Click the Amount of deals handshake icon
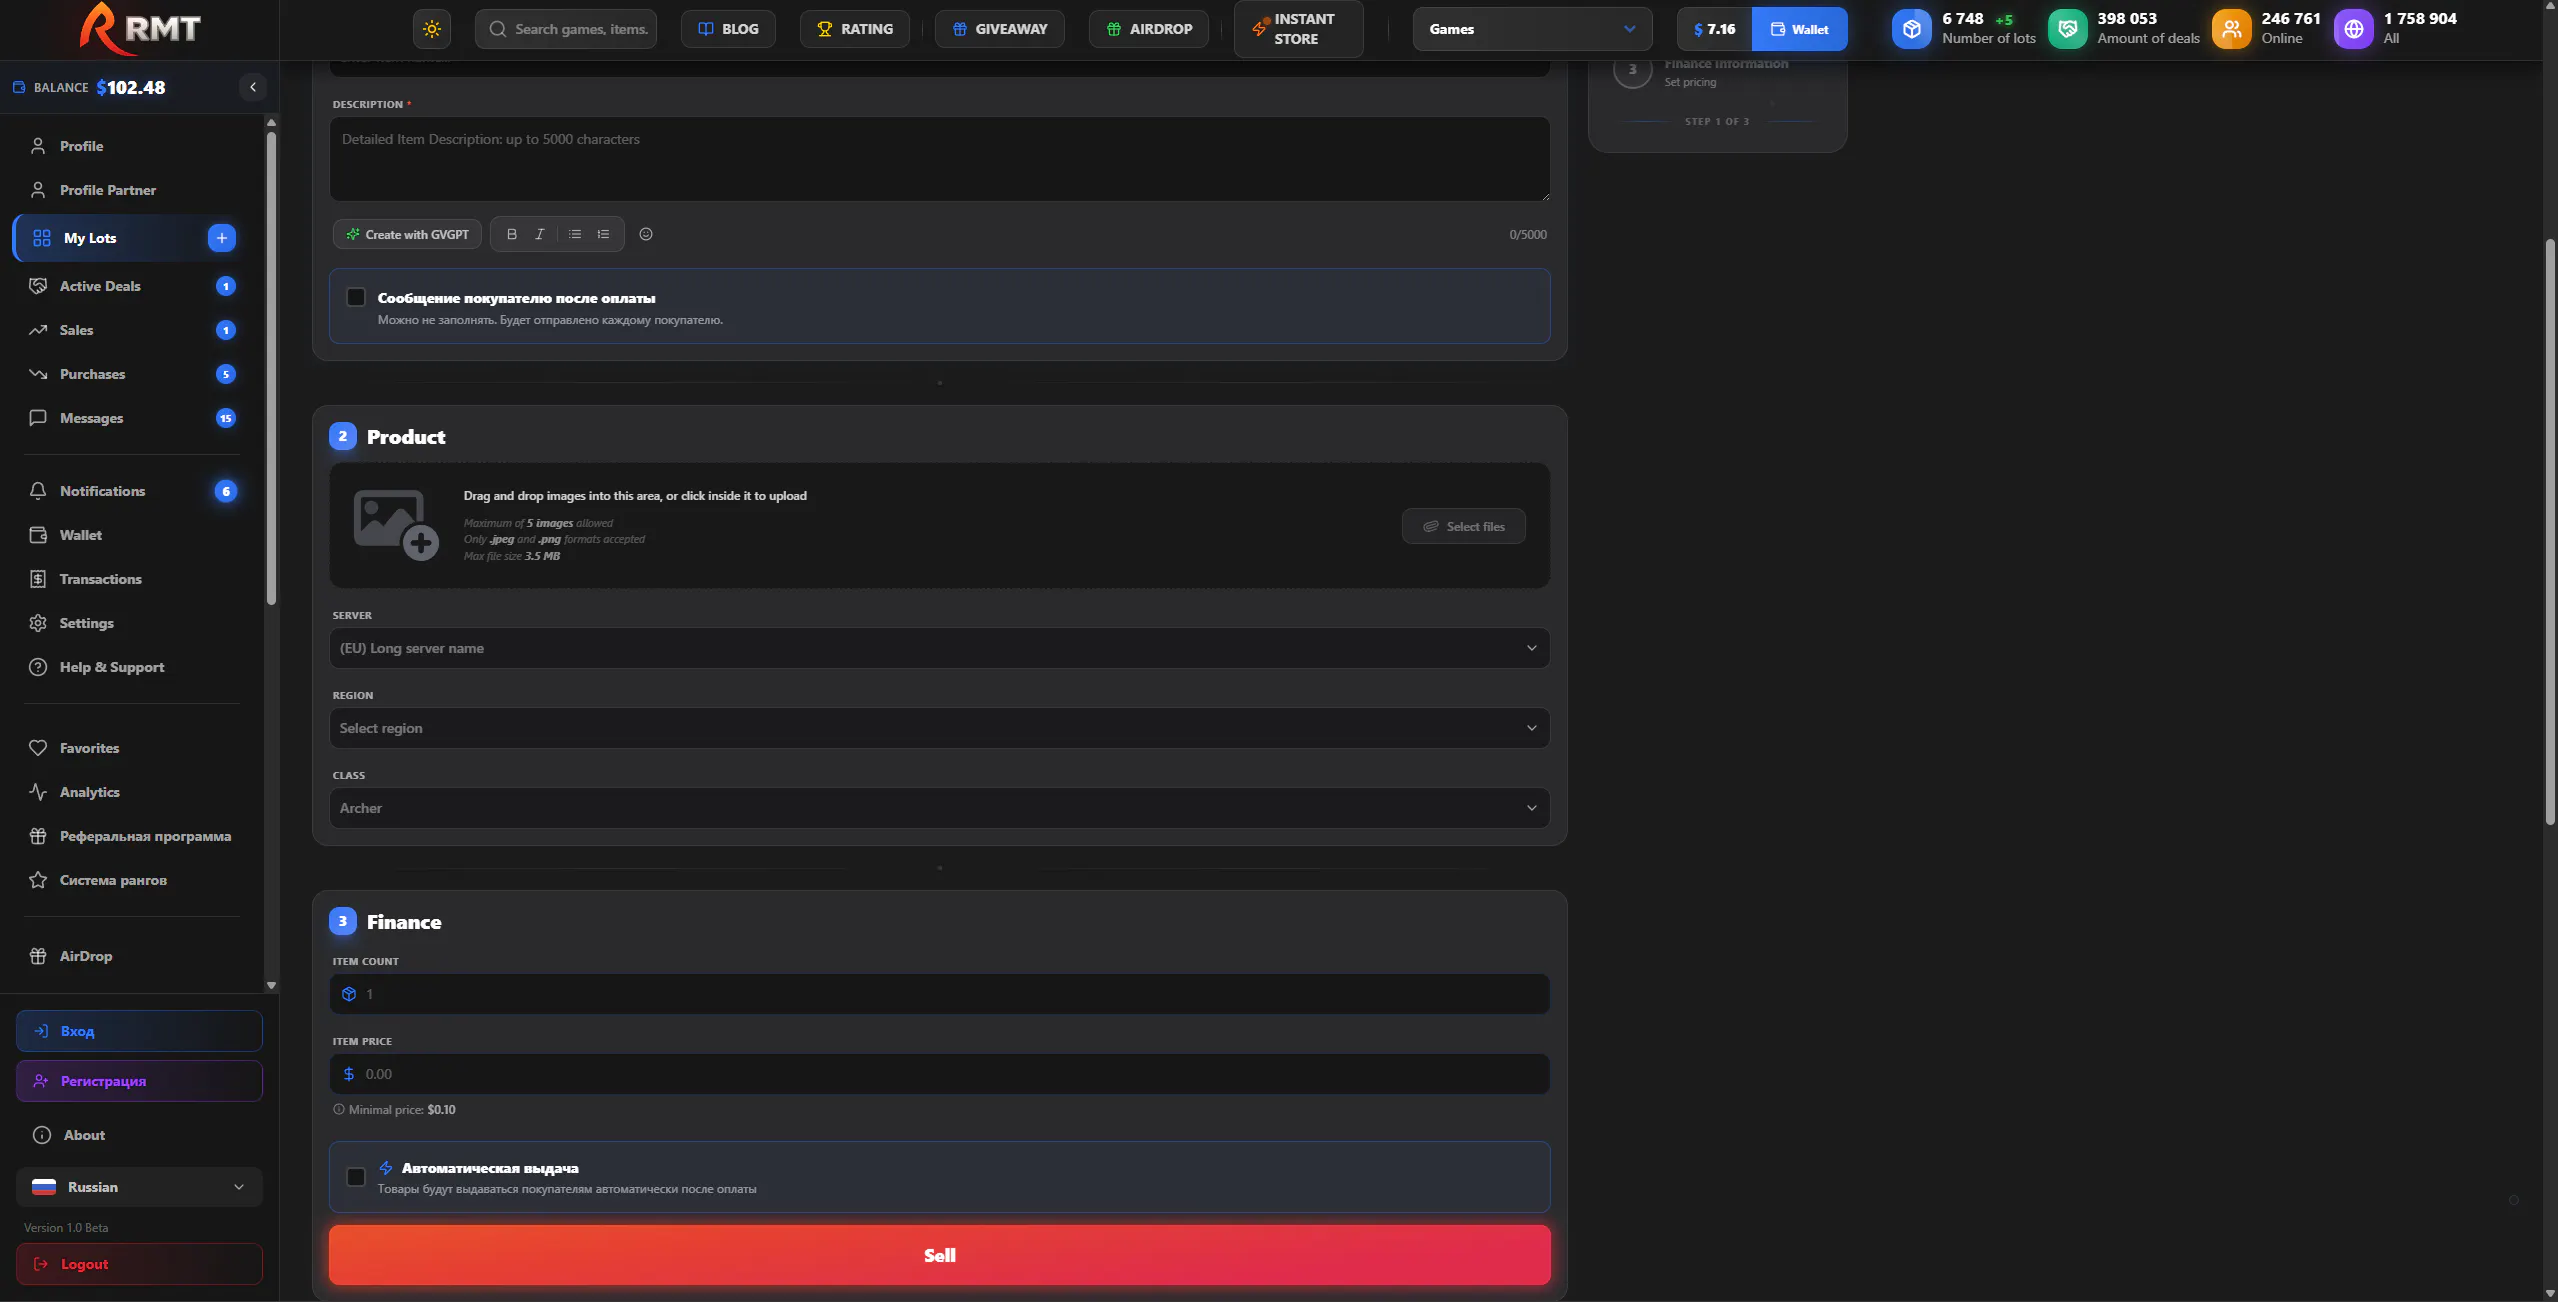 tap(2067, 29)
